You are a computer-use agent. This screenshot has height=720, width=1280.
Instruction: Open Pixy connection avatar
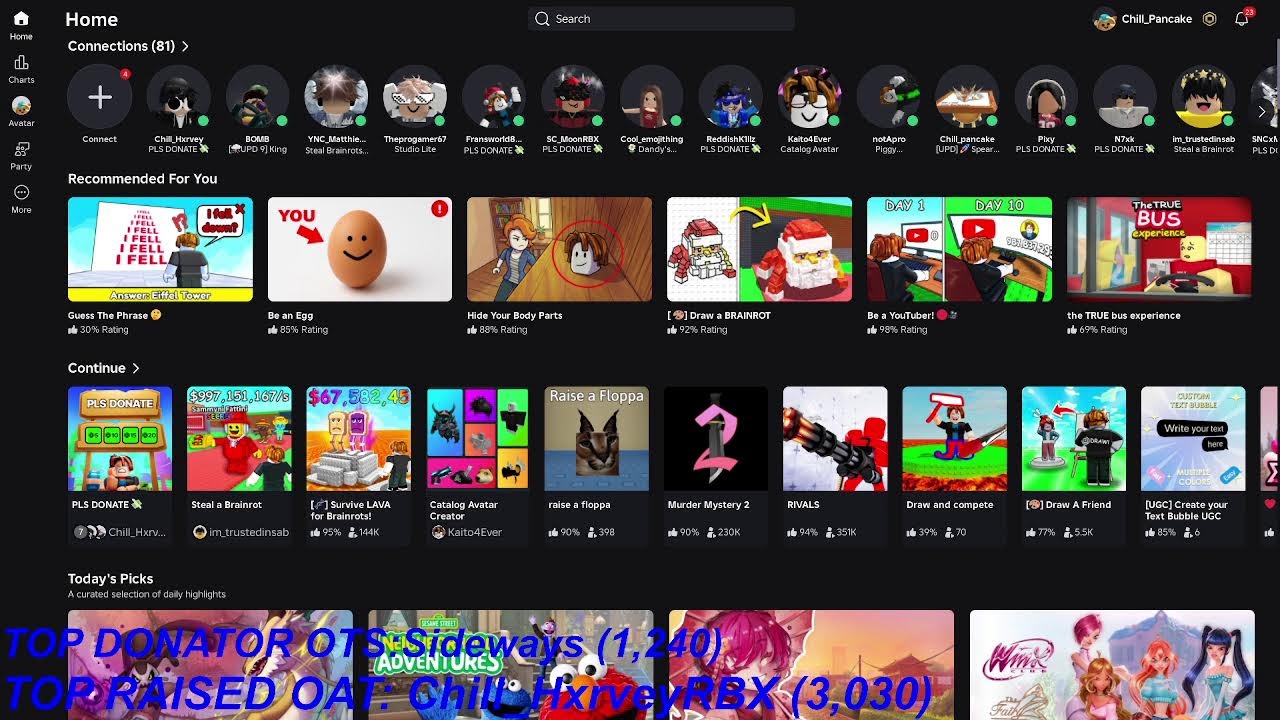pyautogui.click(x=1046, y=97)
